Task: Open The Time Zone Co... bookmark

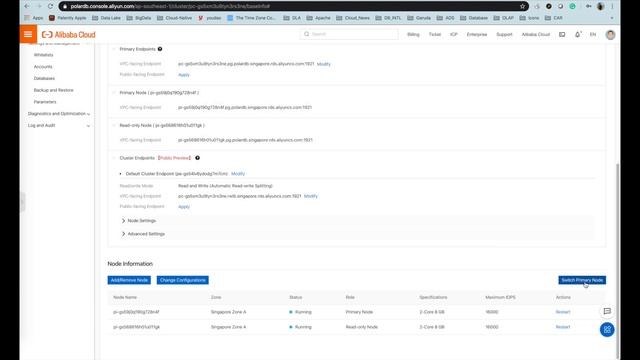Action: tap(251, 18)
